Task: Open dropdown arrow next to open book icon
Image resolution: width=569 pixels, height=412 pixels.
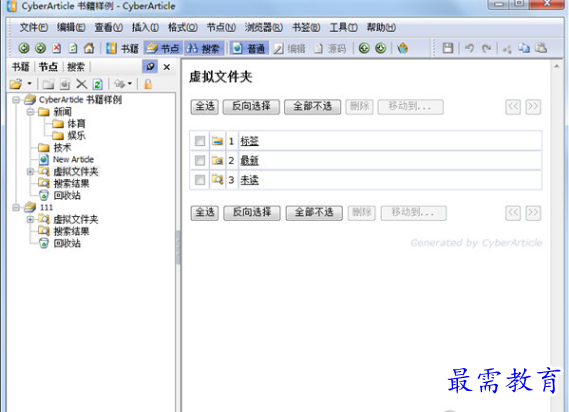Action: pos(30,84)
